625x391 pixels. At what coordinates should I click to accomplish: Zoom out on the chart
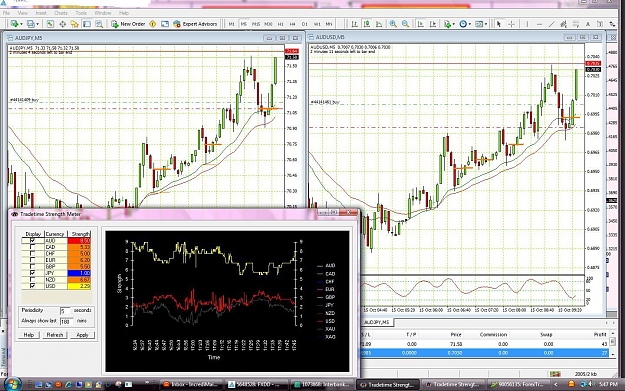[405, 24]
